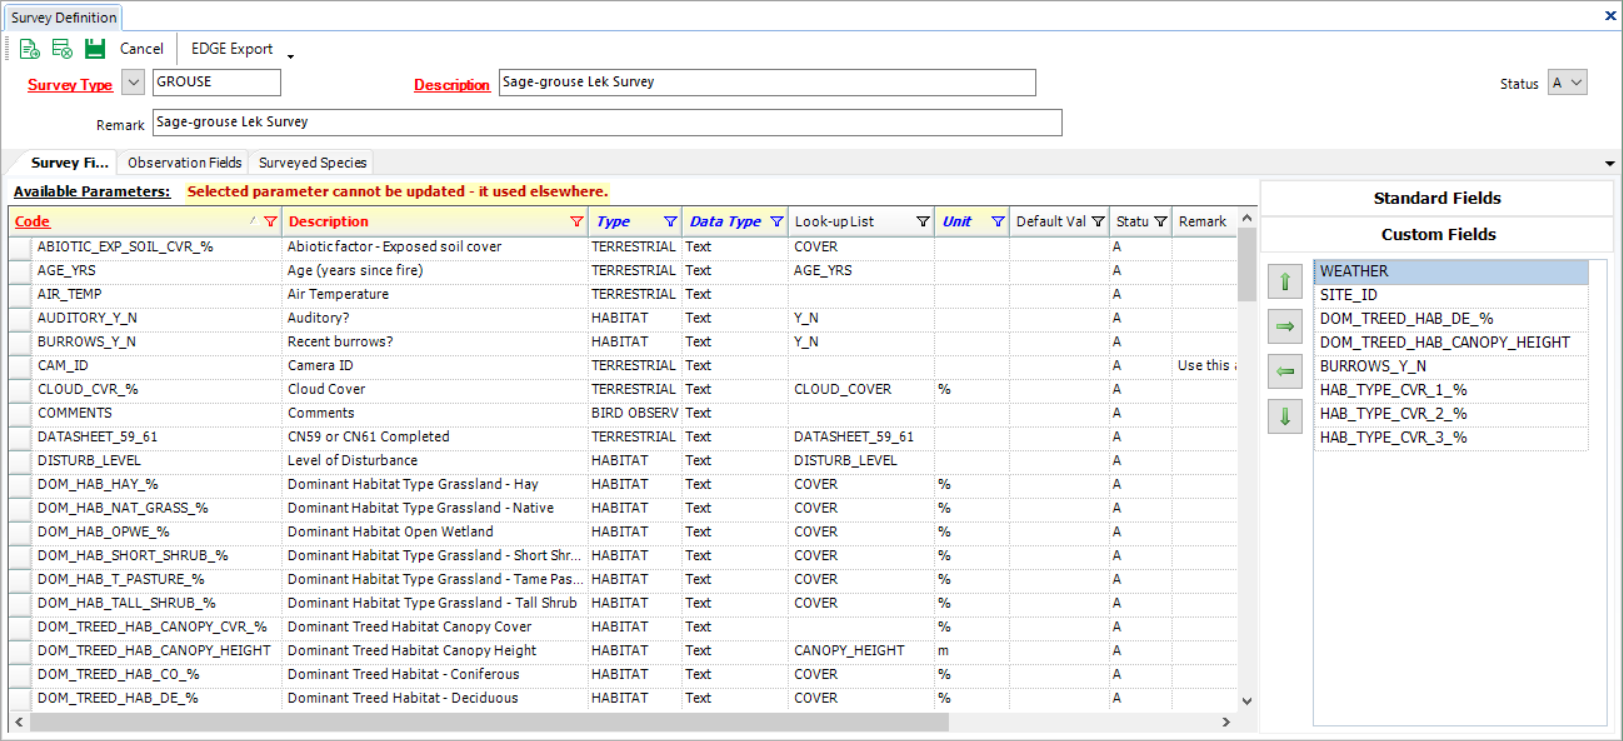Open the toolbar overflow arrow after EDGE Export

click(x=291, y=56)
